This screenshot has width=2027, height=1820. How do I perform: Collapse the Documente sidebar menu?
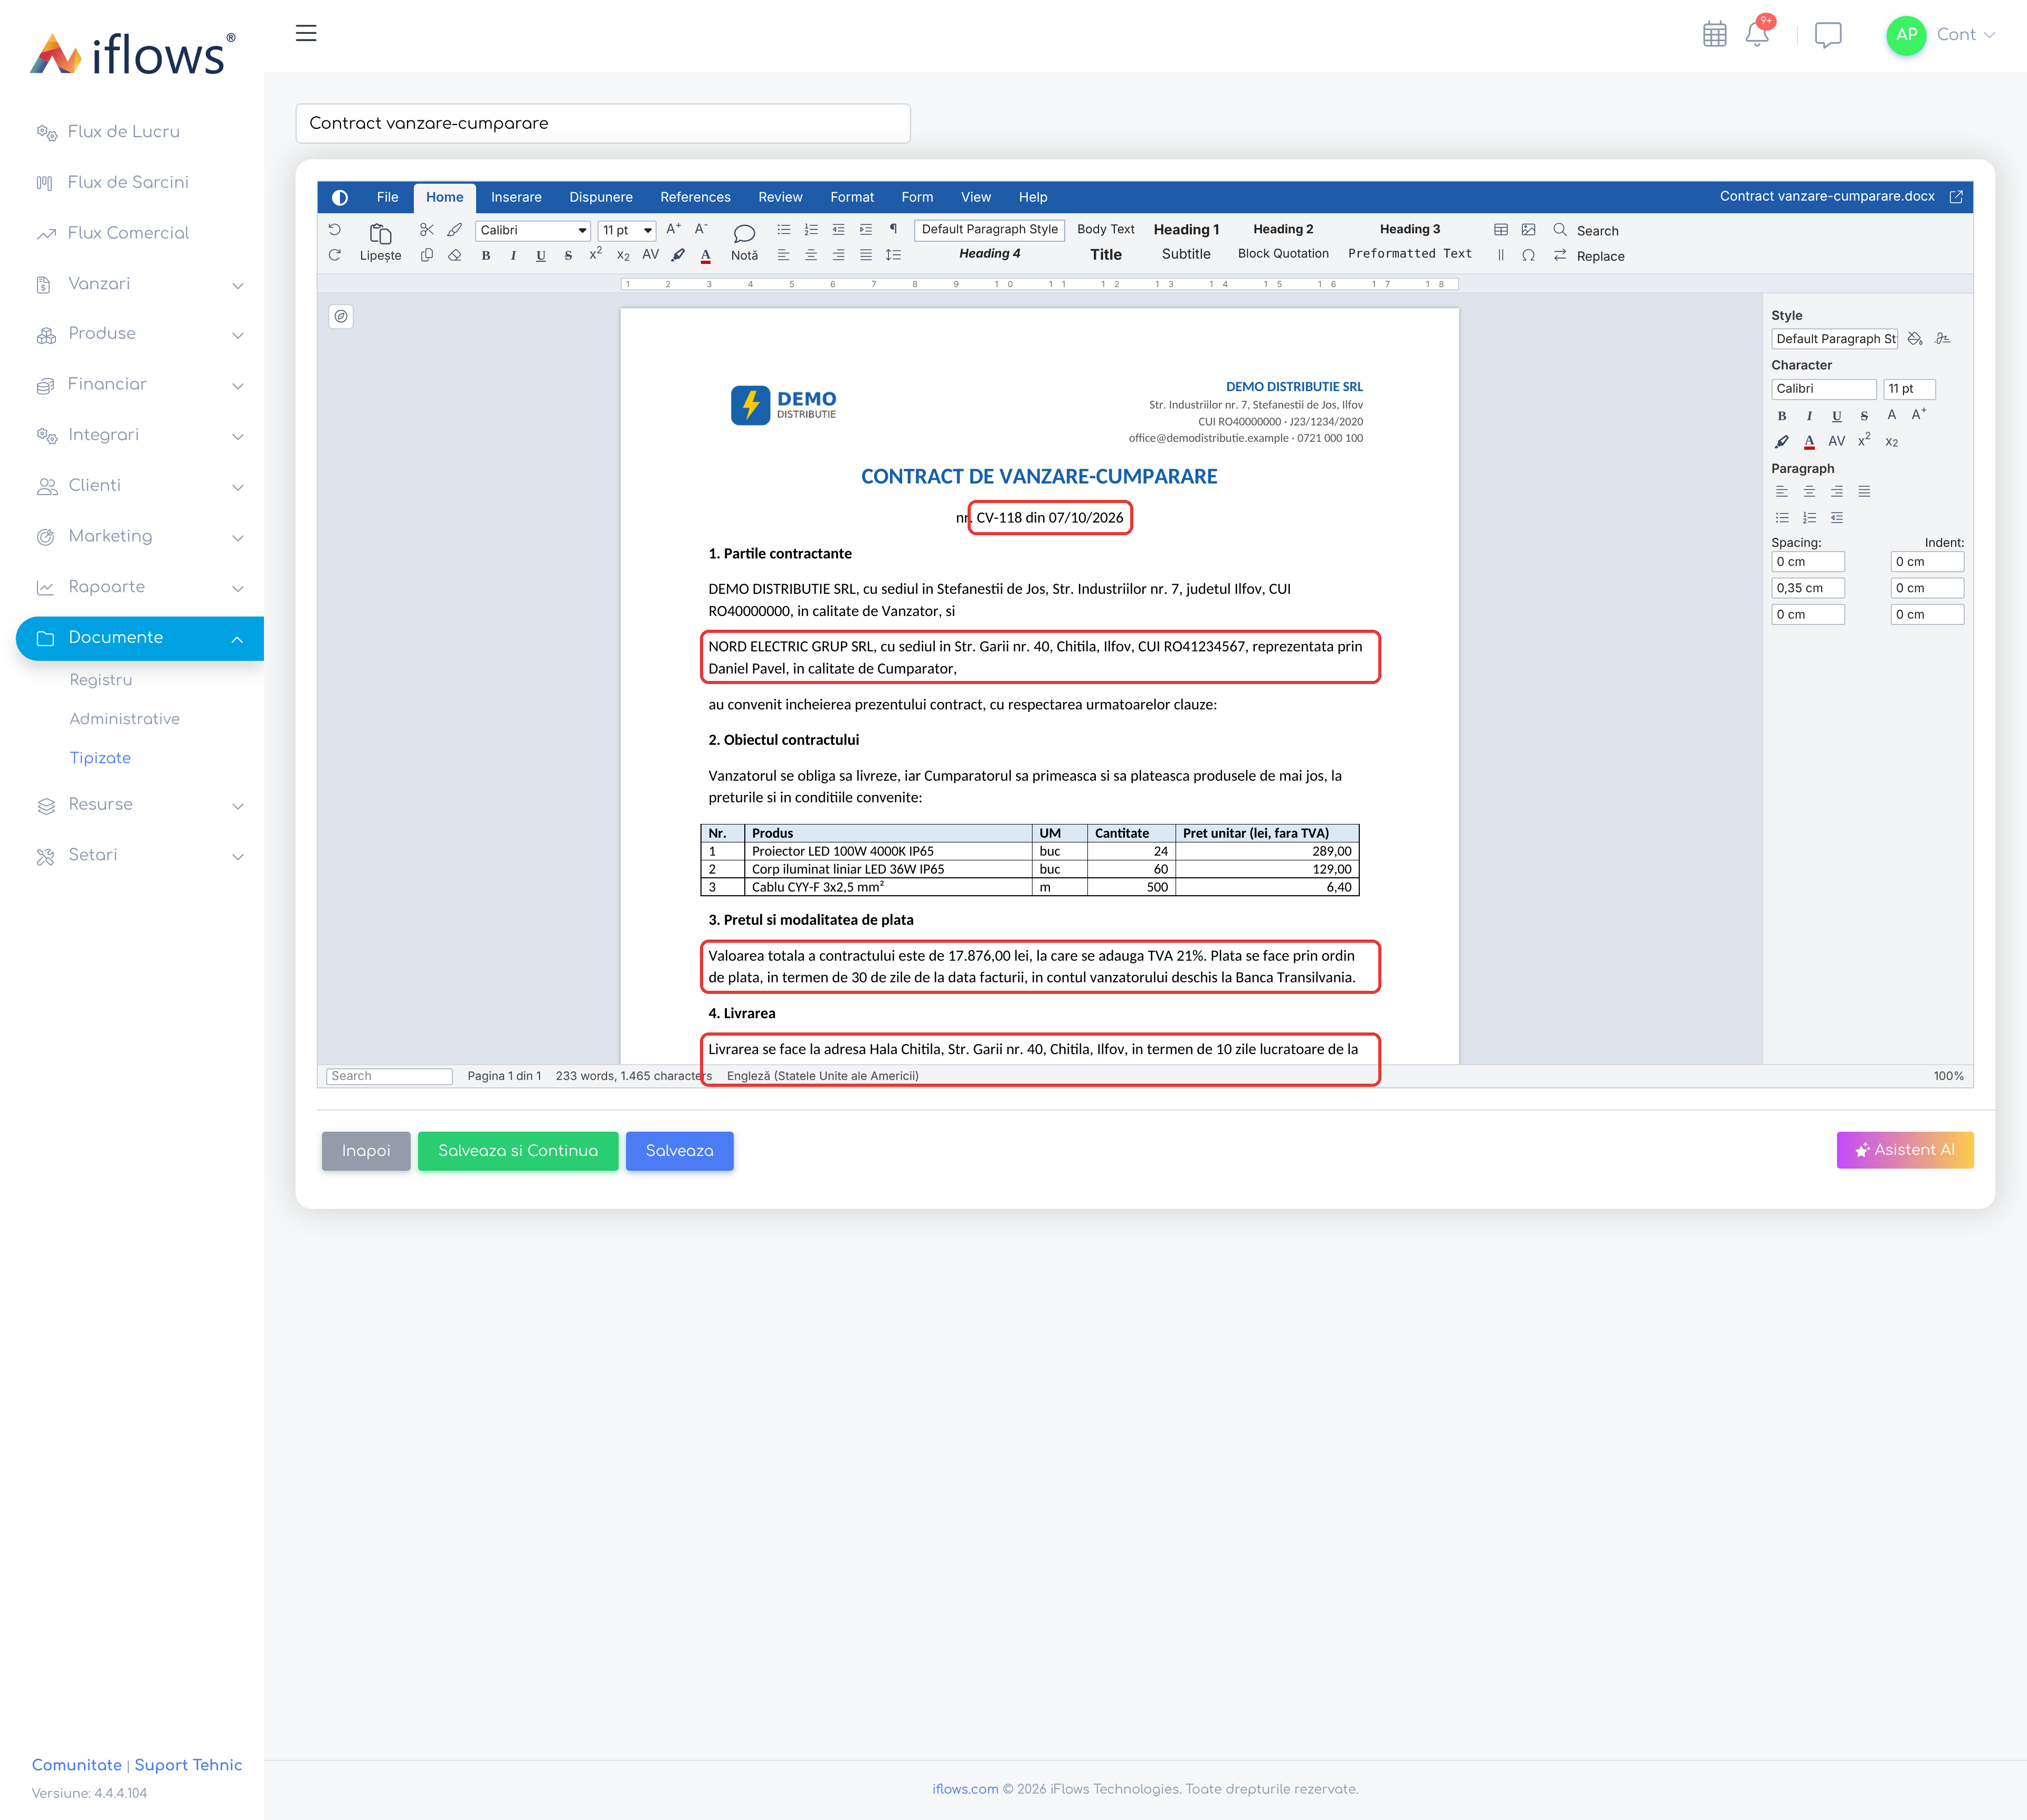140,638
